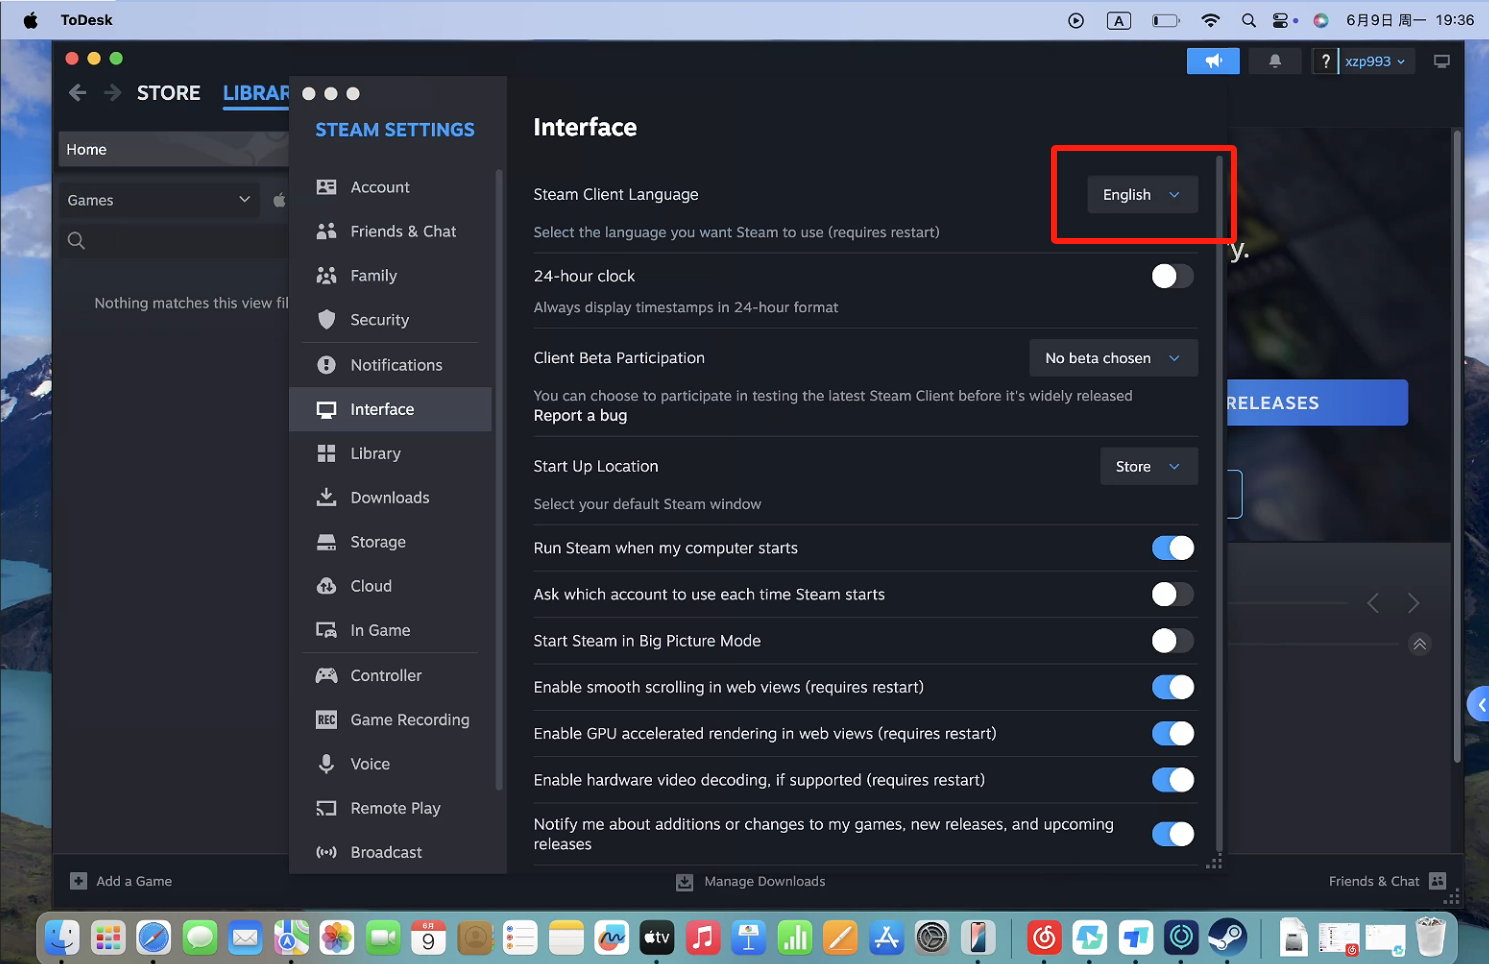This screenshot has height=964, width=1489.
Task: Open Music app from the Dock
Action: pos(703,937)
